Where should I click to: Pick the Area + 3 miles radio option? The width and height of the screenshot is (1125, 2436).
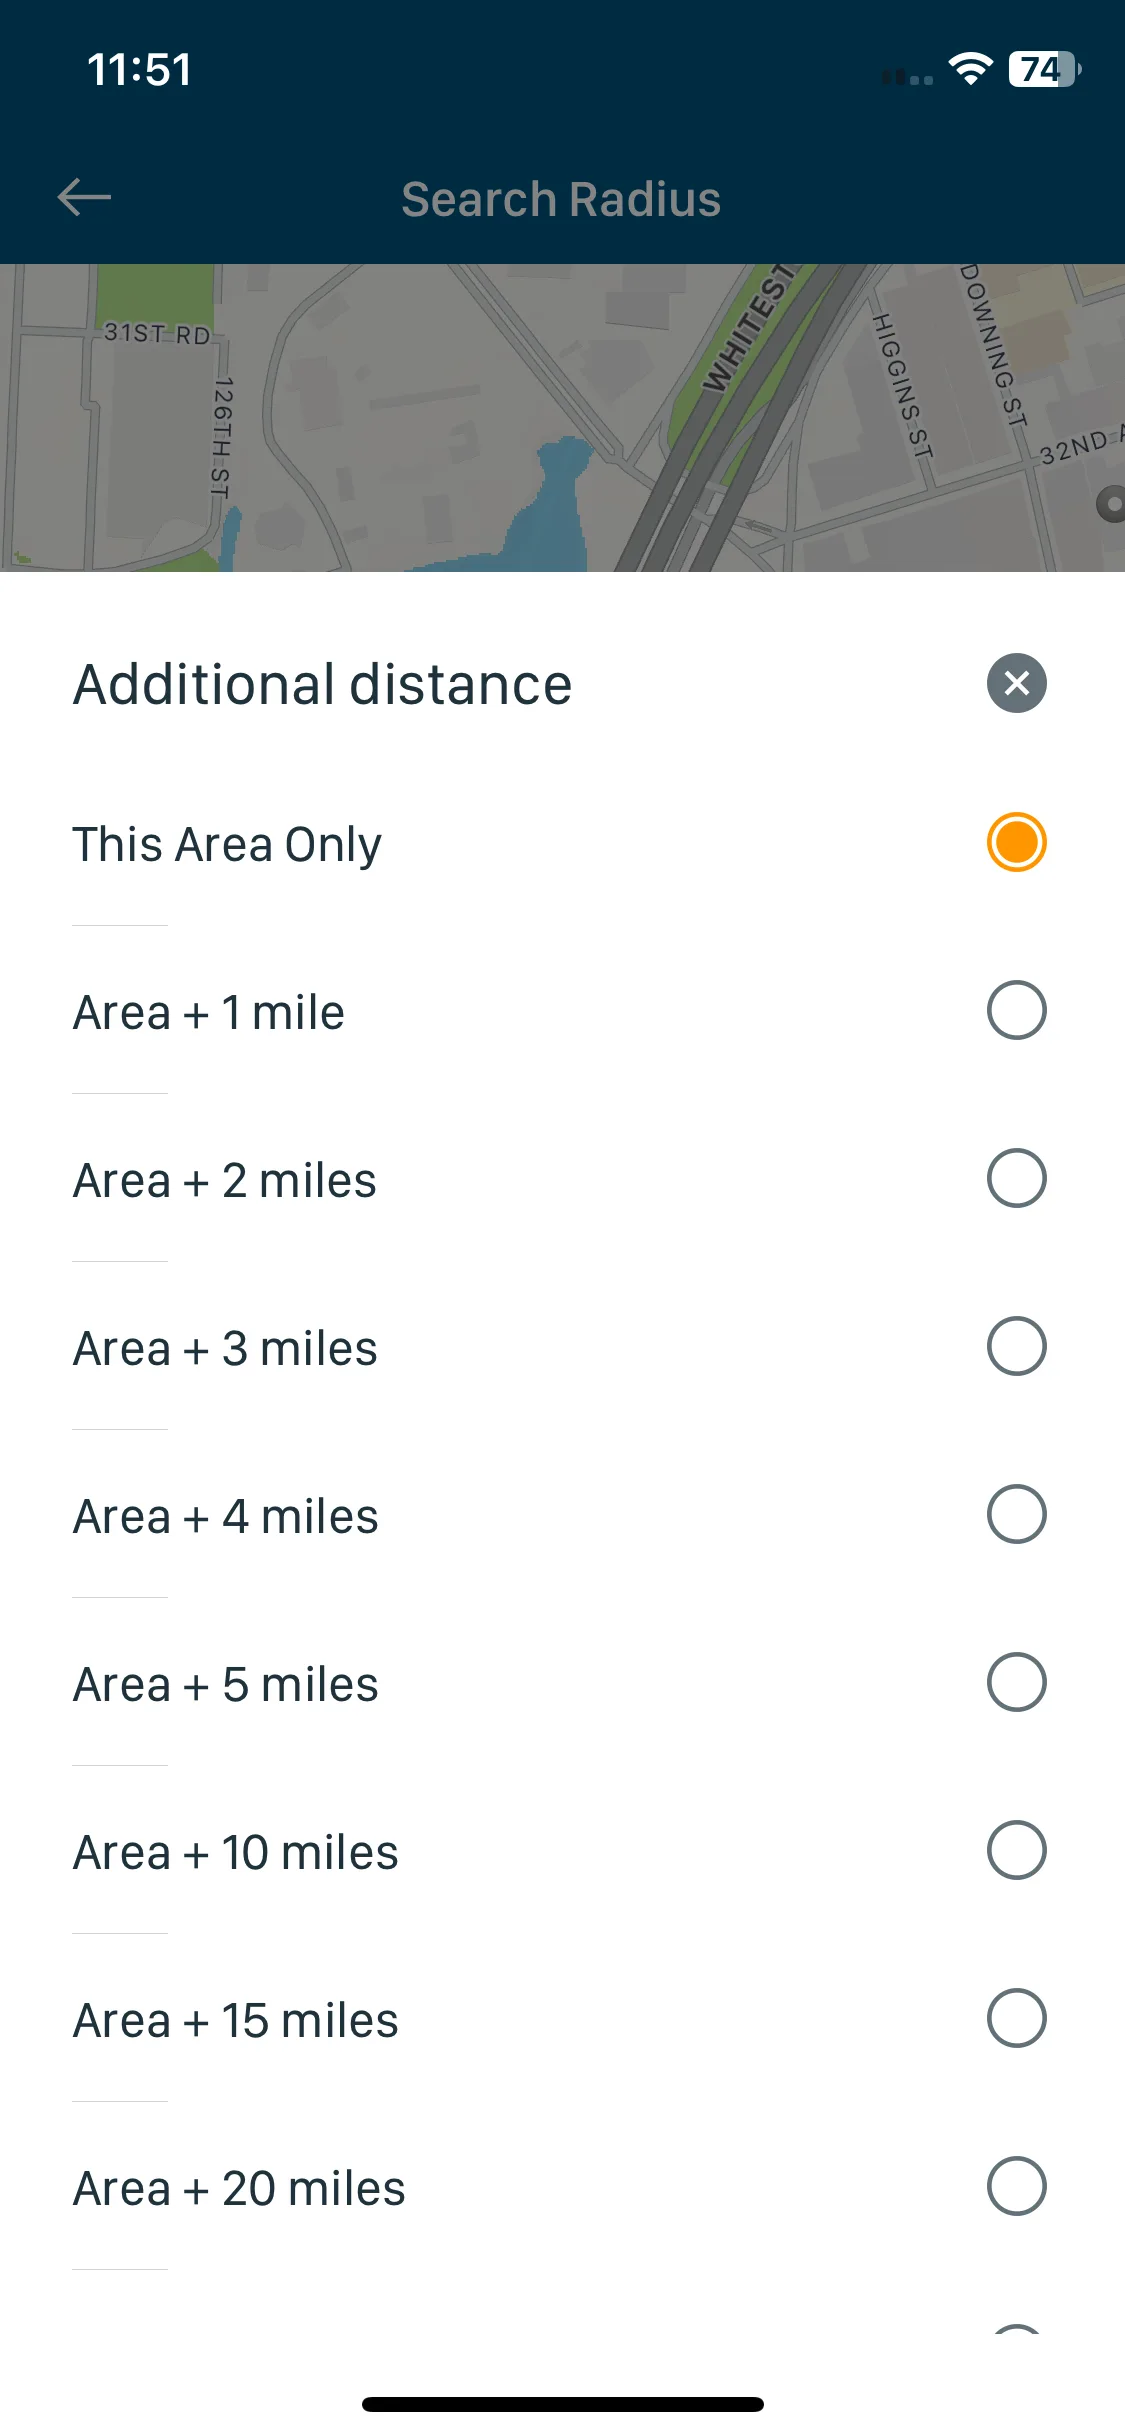[x=1016, y=1346]
